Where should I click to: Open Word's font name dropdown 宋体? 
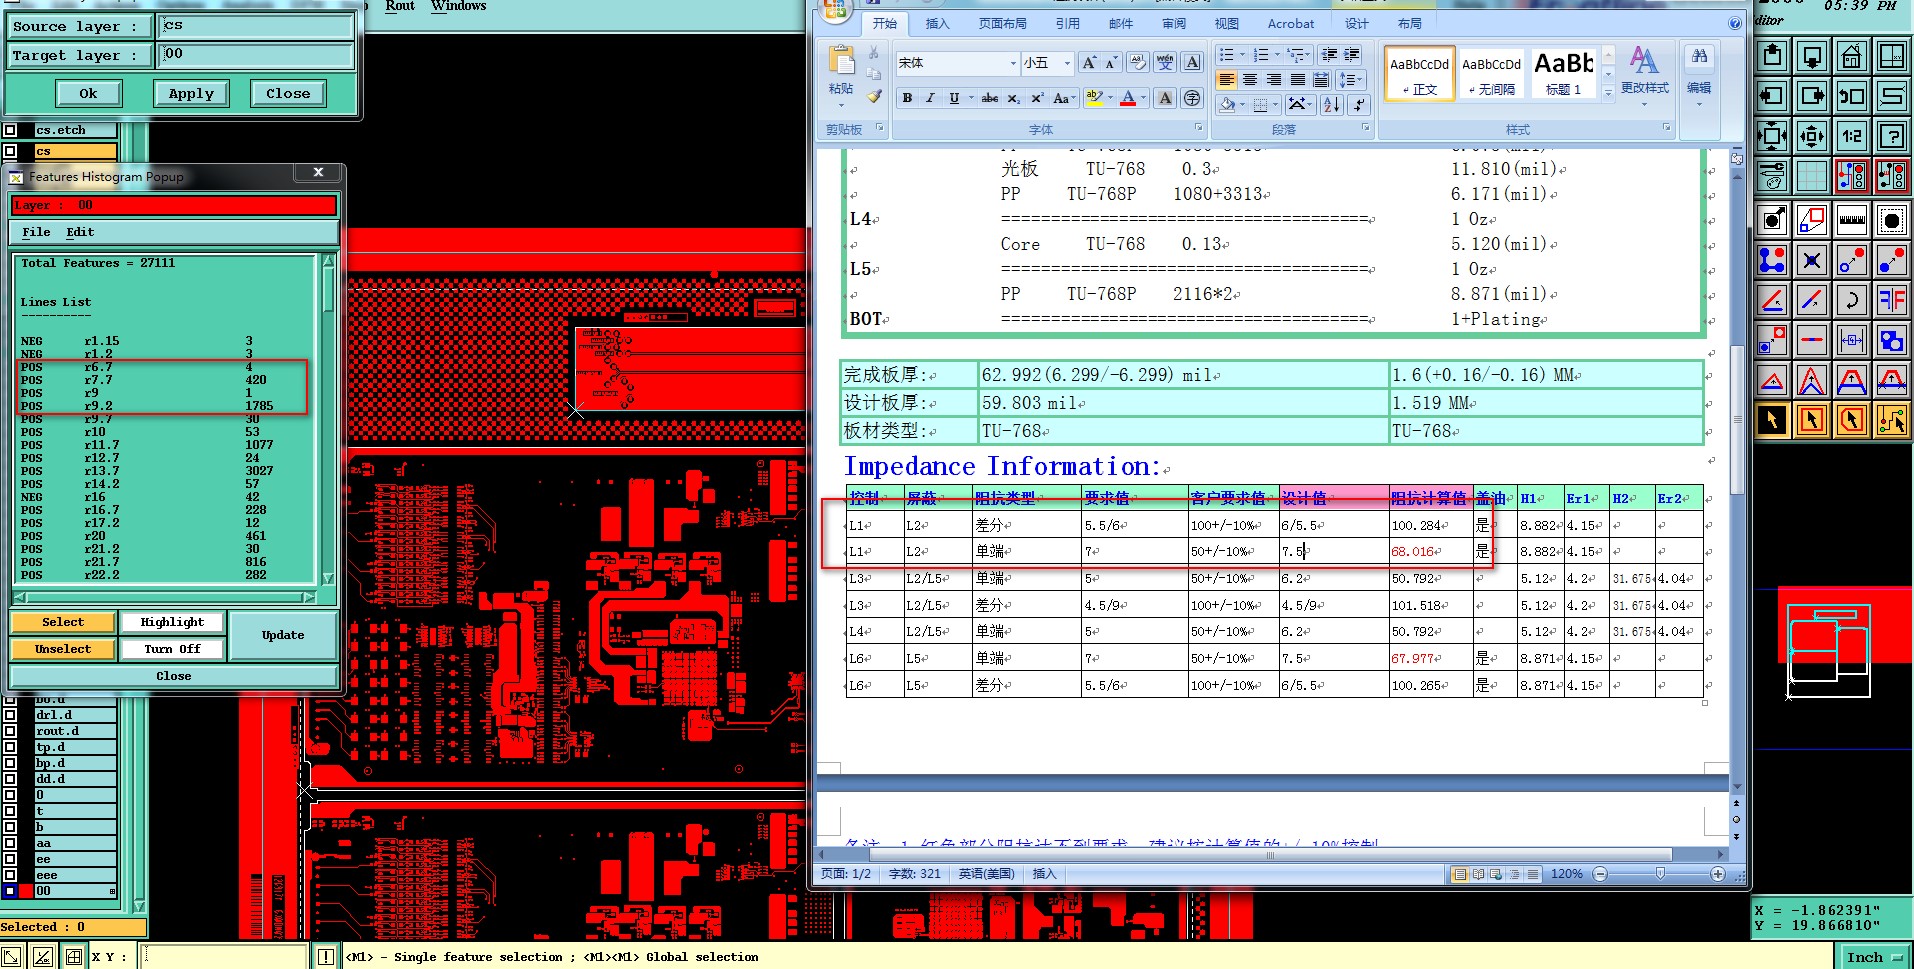click(1013, 63)
